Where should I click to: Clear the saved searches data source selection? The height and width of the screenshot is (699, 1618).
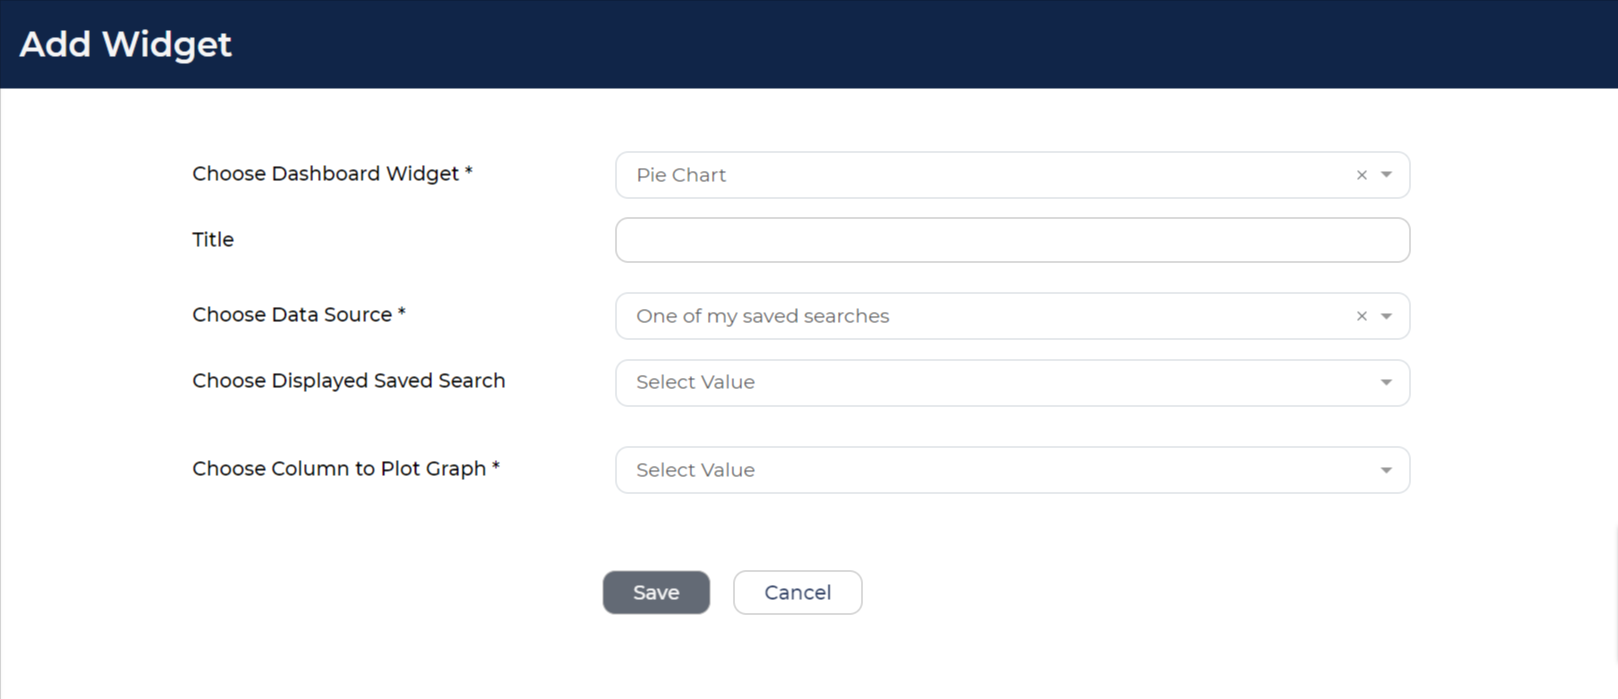point(1361,316)
